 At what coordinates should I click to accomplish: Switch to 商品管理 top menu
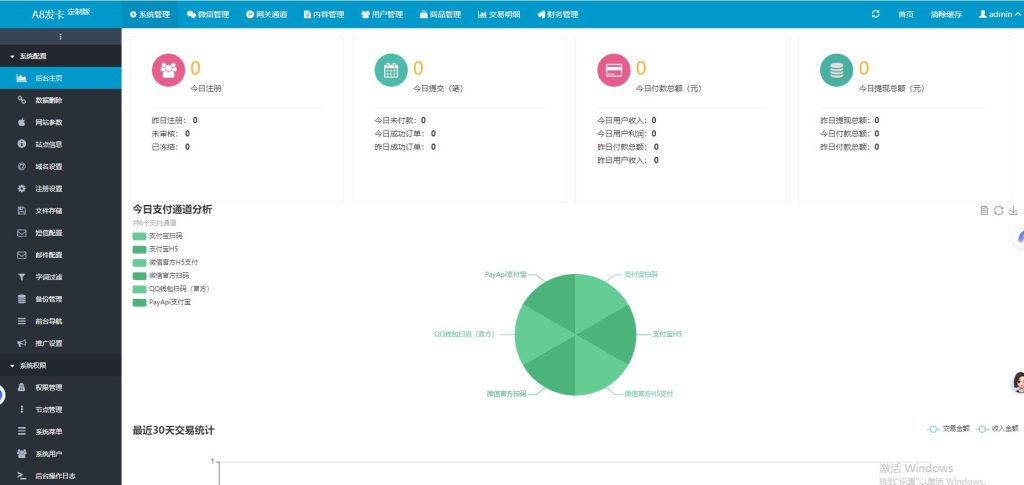pyautogui.click(x=440, y=14)
